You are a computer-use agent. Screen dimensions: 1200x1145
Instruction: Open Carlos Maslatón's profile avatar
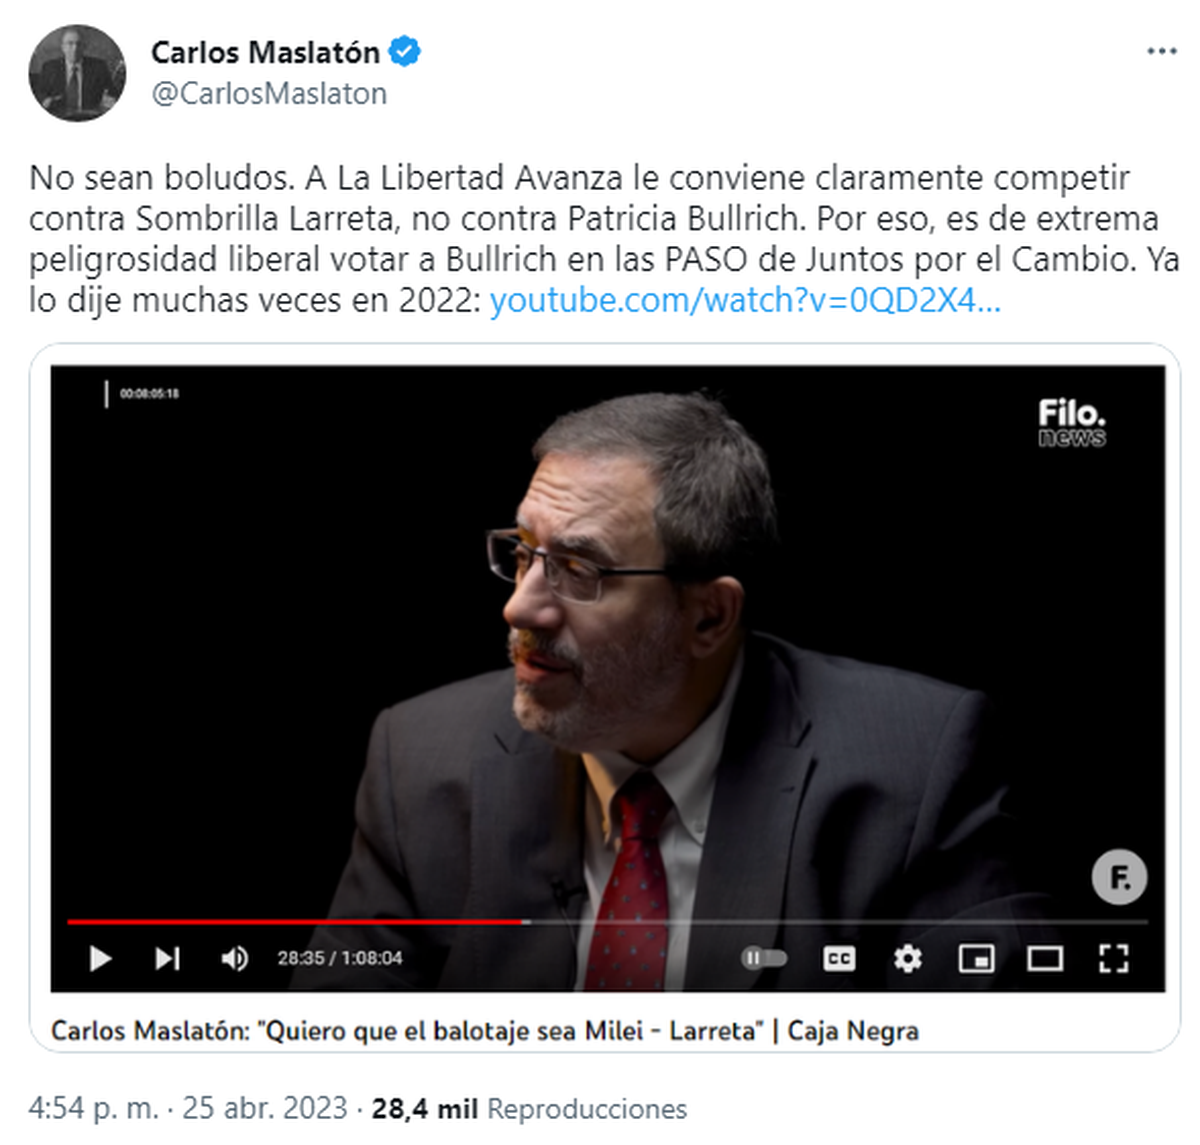[x=77, y=73]
